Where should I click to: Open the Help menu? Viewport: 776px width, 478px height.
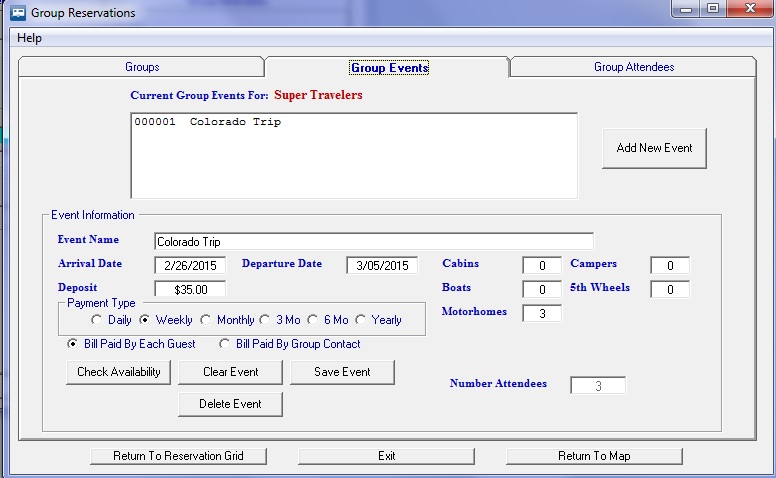click(x=29, y=38)
